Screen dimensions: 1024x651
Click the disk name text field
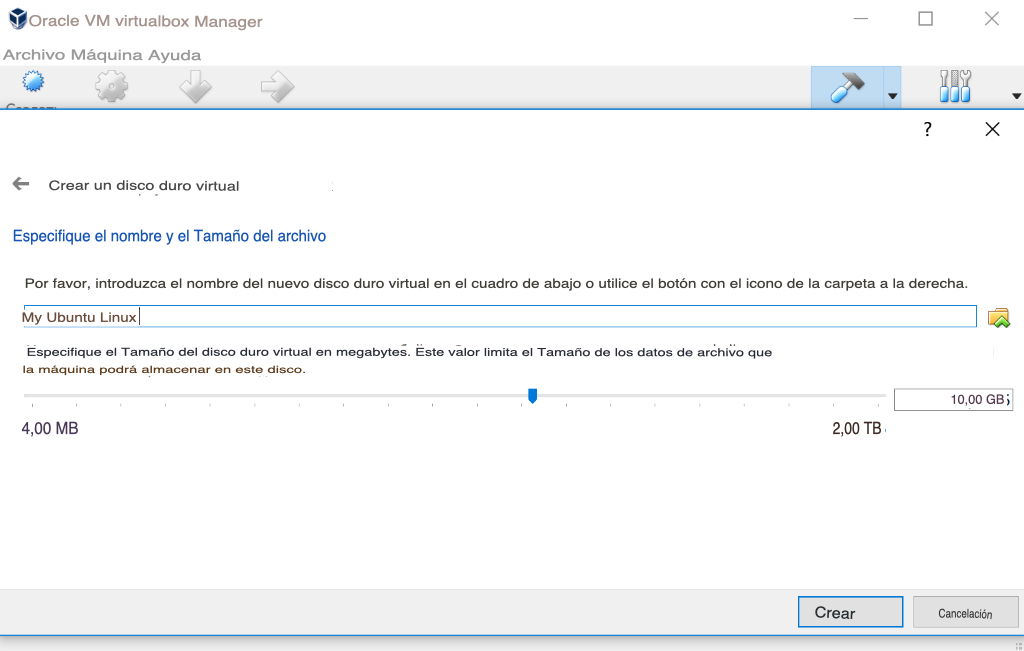point(500,317)
